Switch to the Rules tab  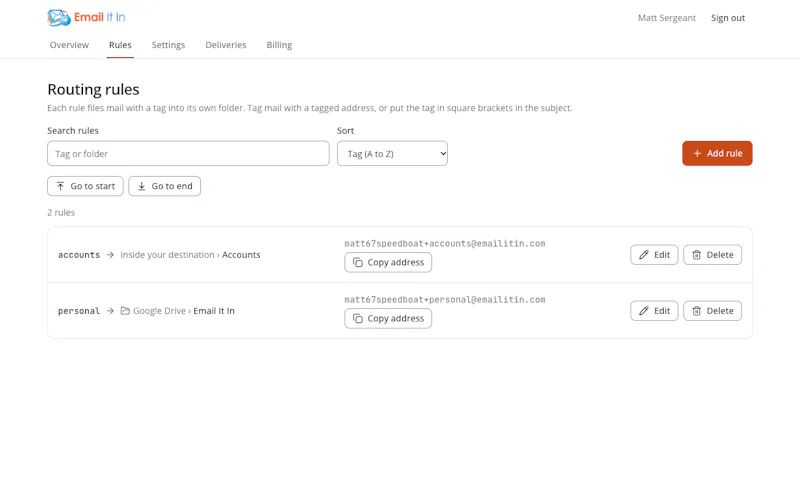120,45
